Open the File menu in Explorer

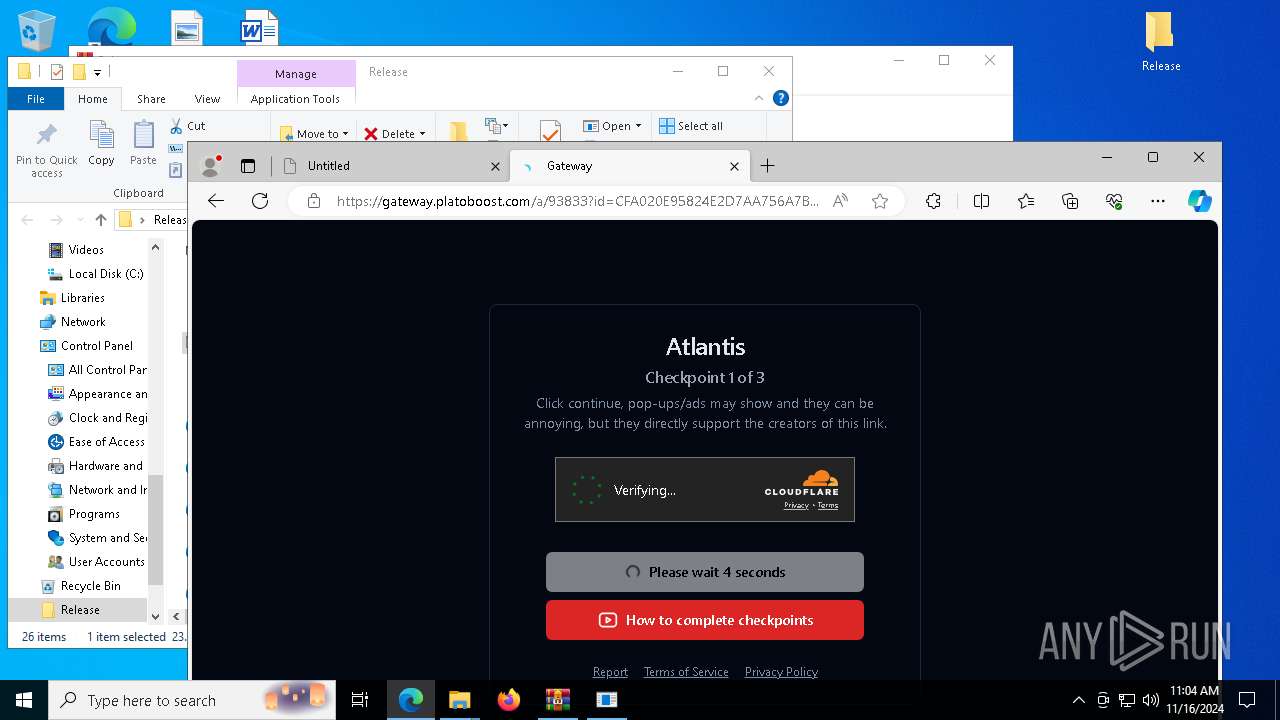pos(36,99)
